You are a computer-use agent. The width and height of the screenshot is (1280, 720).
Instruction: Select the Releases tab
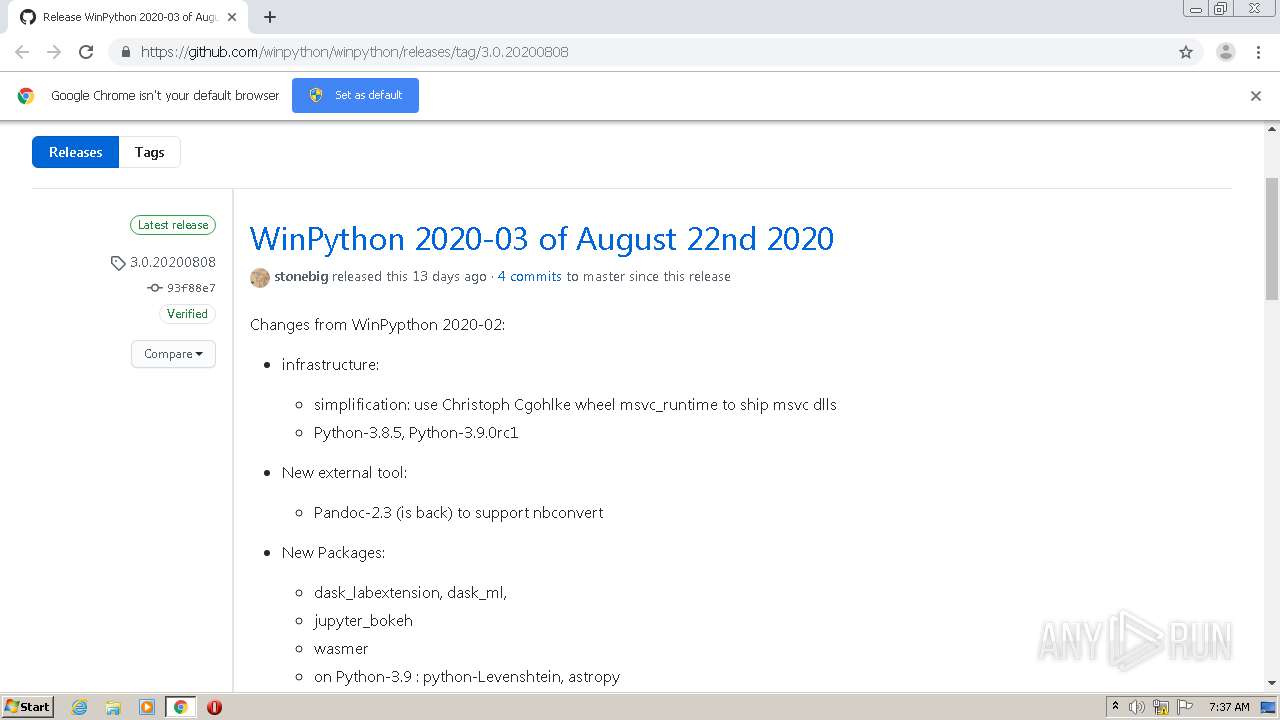tap(75, 152)
